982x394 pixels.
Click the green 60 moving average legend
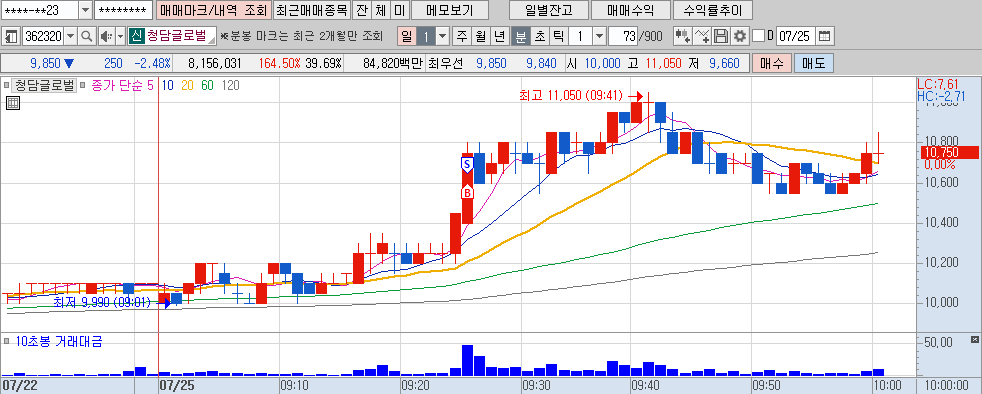(x=207, y=86)
